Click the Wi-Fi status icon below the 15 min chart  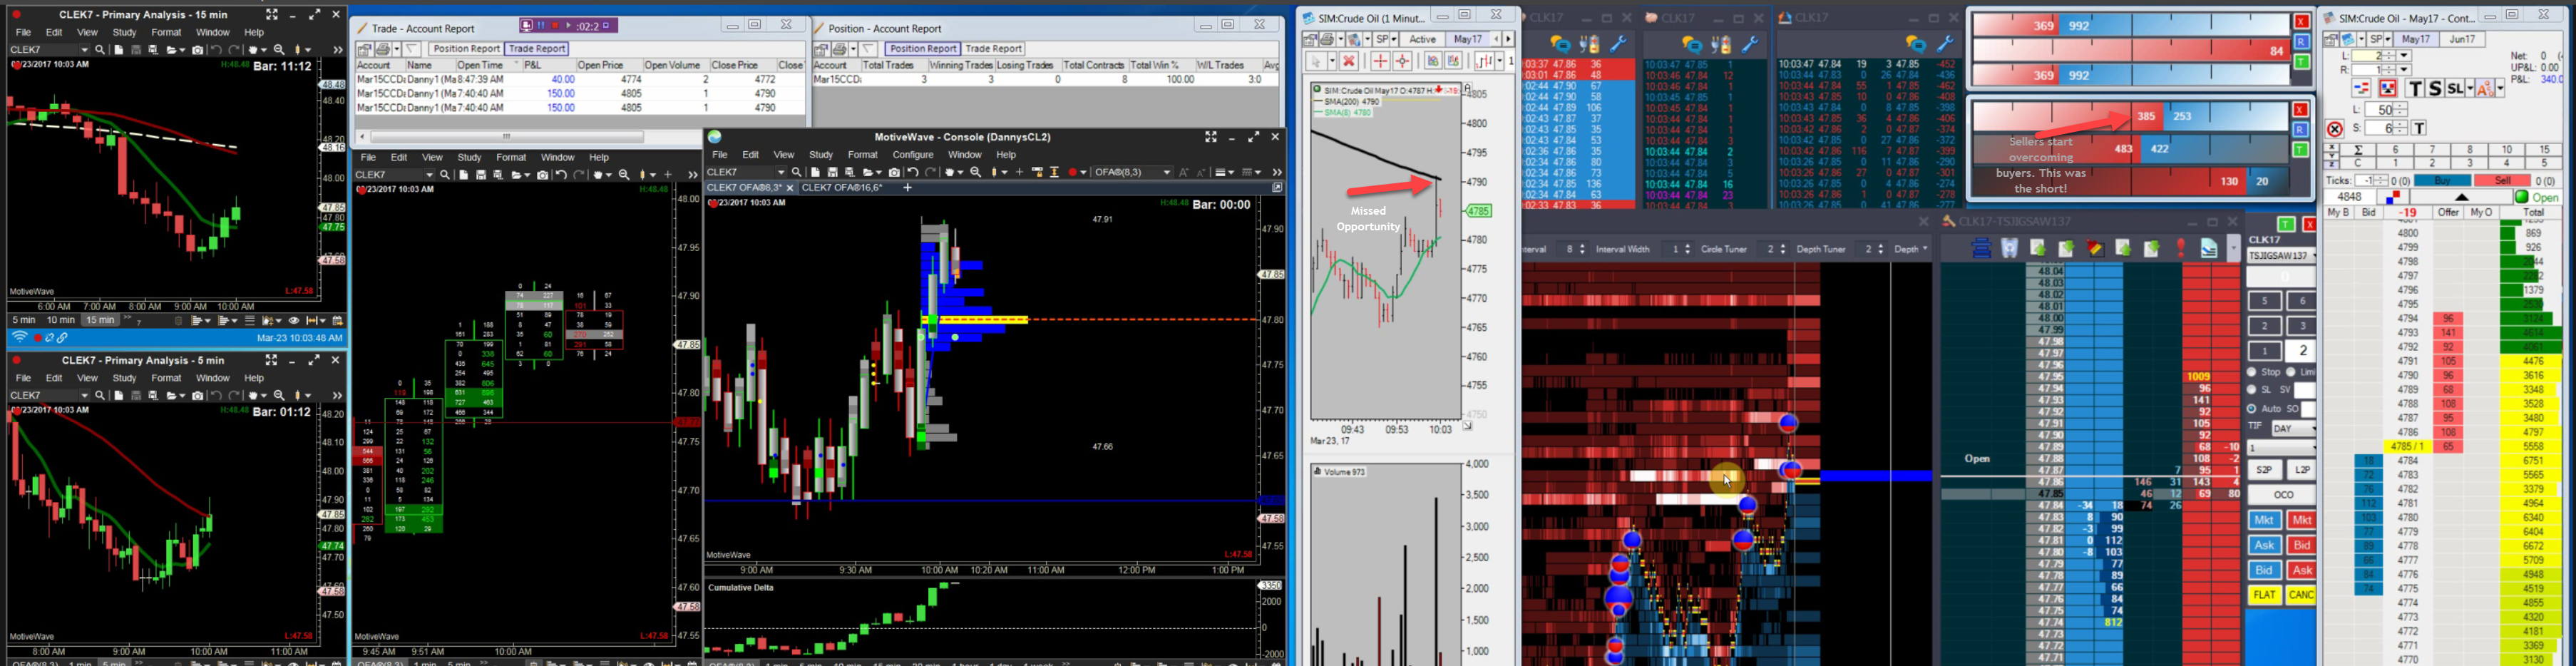pyautogui.click(x=19, y=338)
